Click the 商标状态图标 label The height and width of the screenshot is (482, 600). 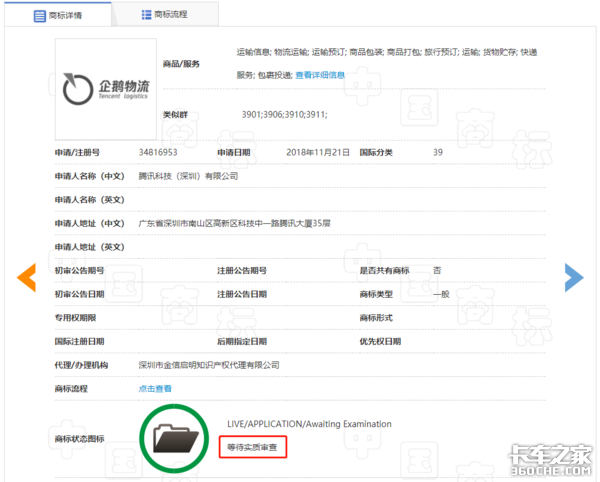pyautogui.click(x=79, y=439)
